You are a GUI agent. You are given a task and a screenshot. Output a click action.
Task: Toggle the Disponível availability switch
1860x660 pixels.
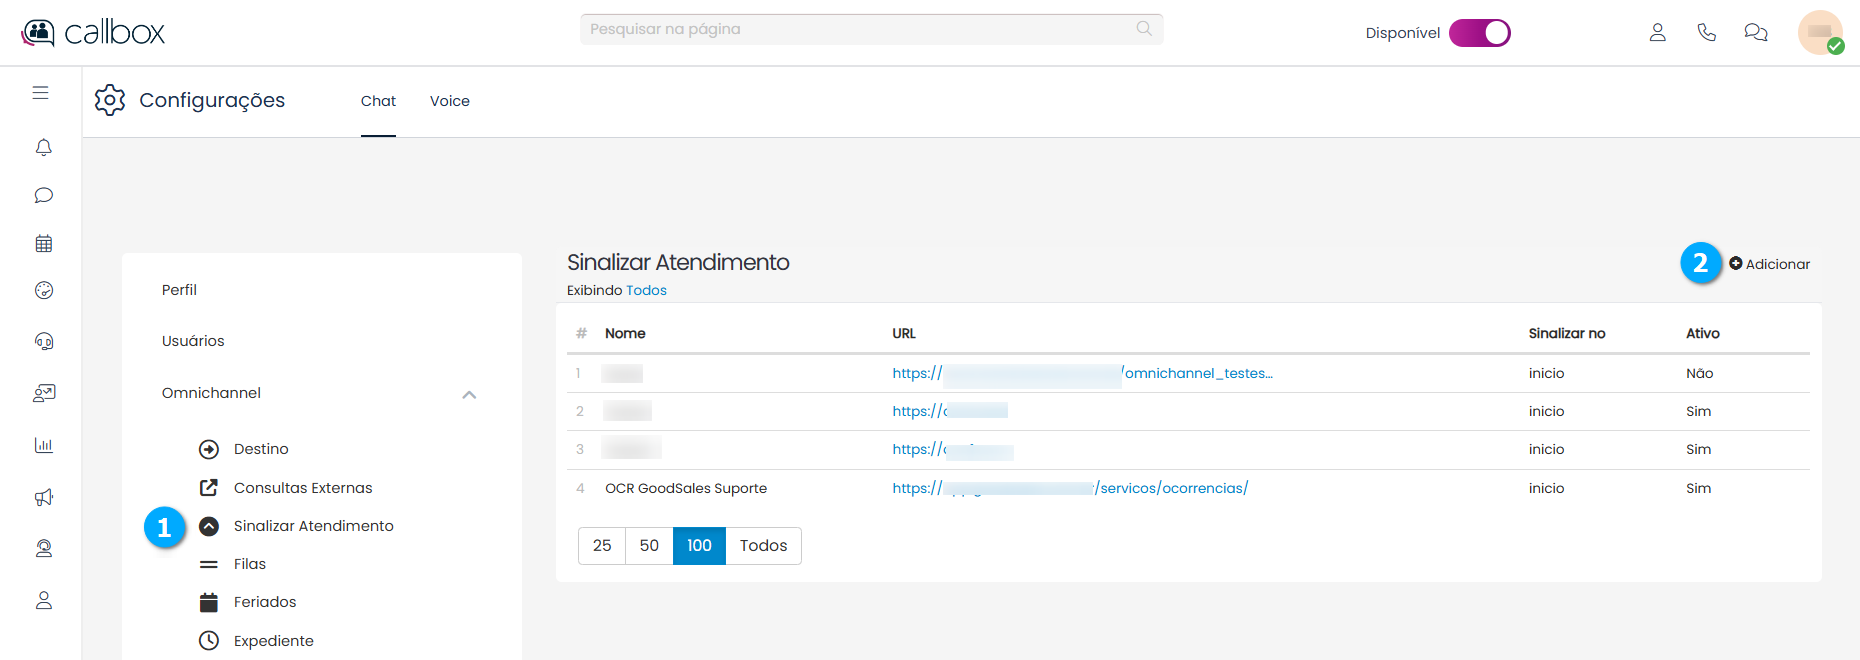(x=1479, y=33)
